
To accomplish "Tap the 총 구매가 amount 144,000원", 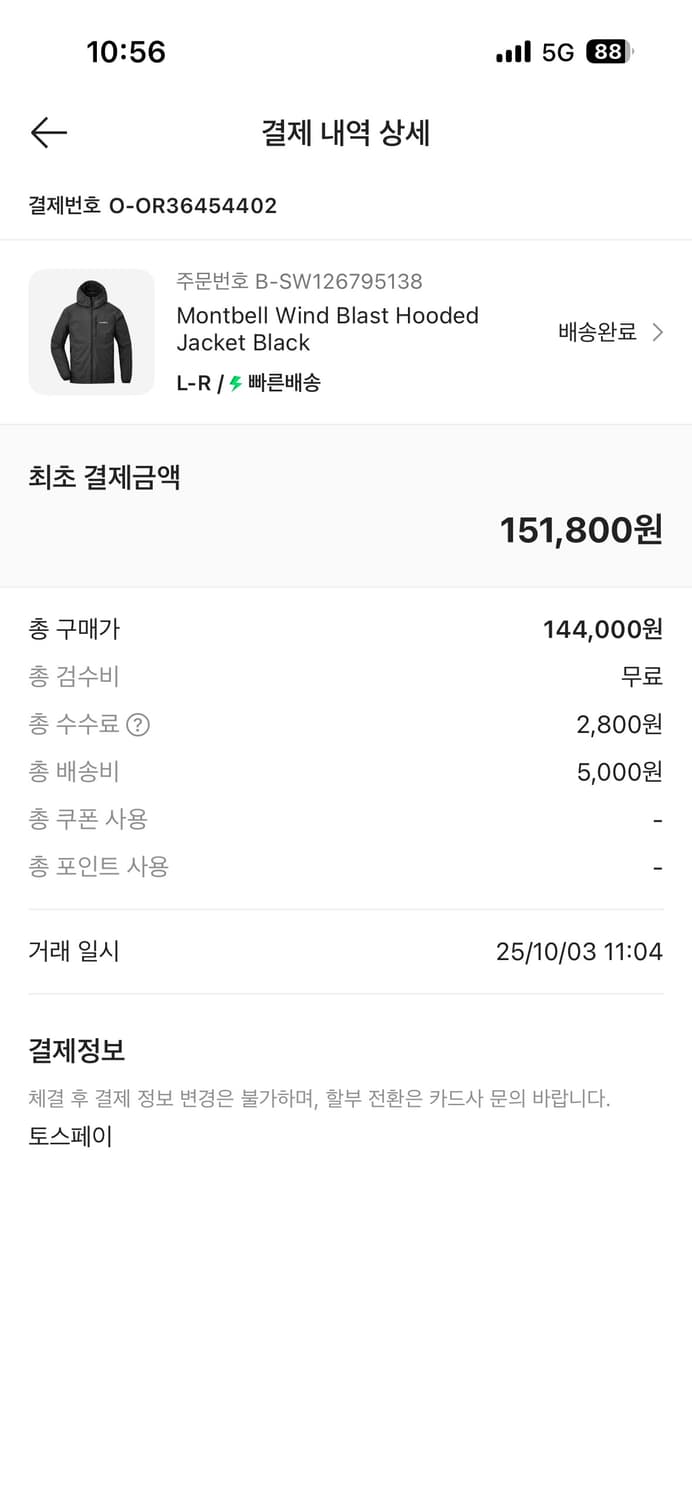I will 602,629.
